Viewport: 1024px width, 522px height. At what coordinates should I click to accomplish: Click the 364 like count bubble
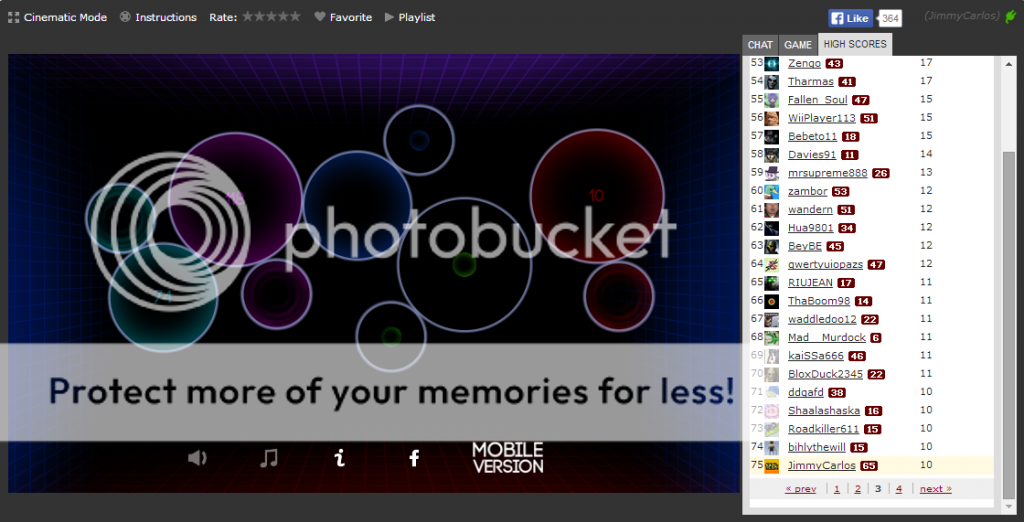[x=889, y=18]
